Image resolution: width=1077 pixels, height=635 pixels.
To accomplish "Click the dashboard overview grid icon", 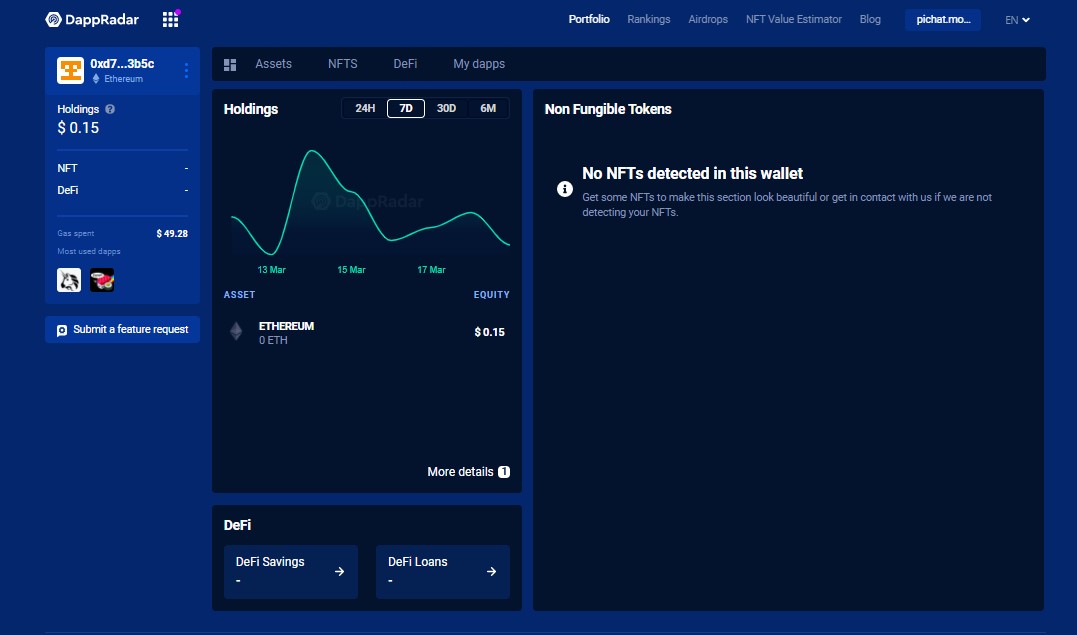I will click(230, 65).
